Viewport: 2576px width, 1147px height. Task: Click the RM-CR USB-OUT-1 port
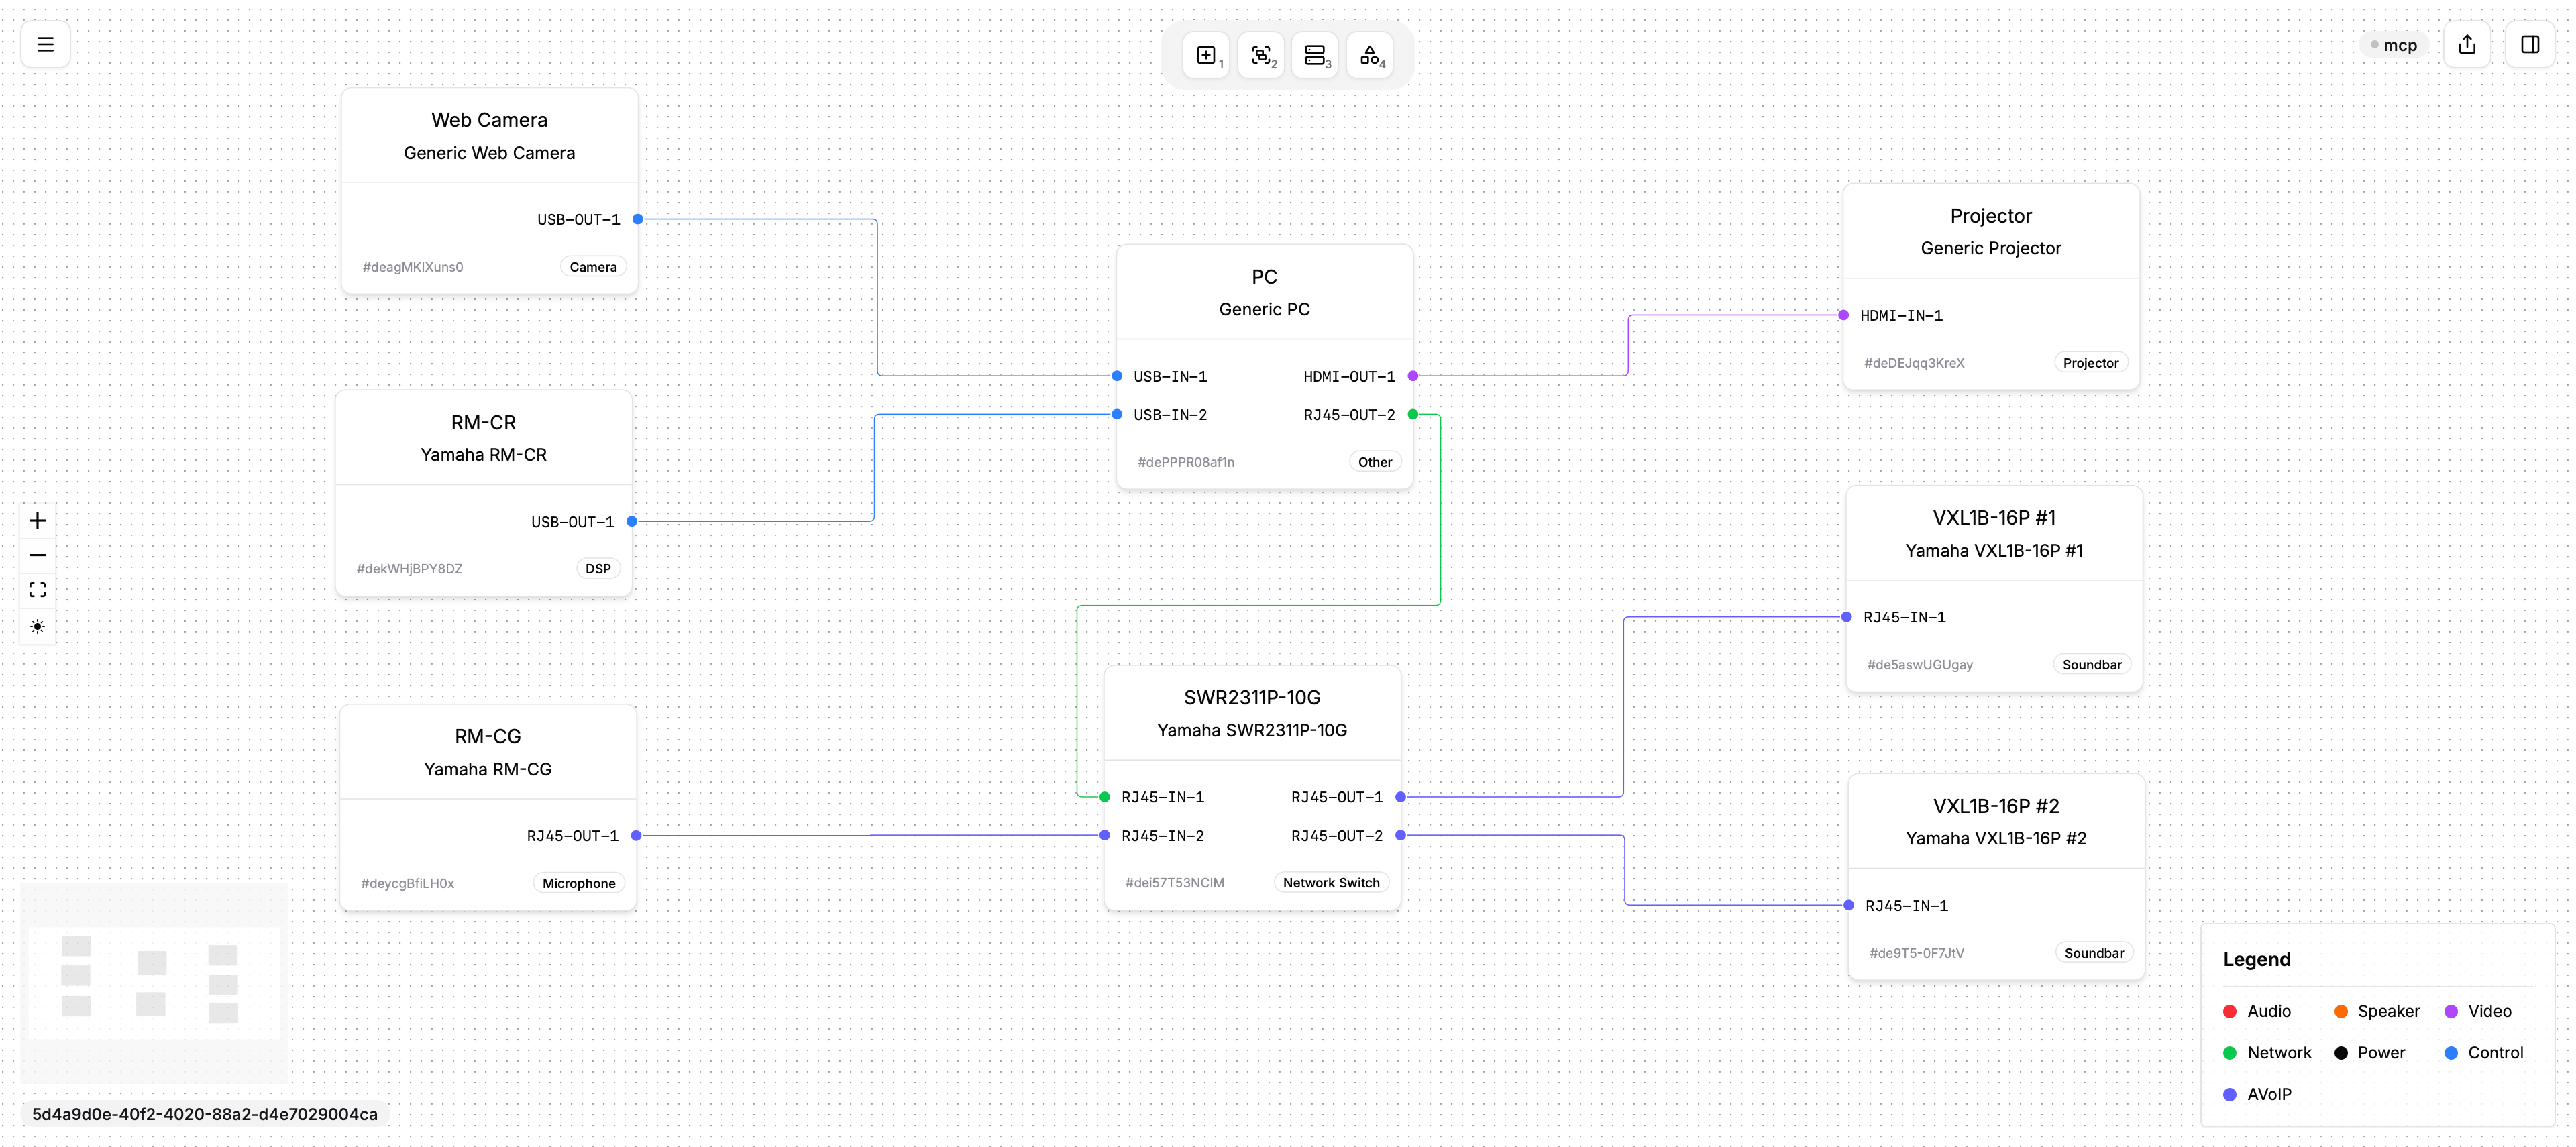pos(632,521)
